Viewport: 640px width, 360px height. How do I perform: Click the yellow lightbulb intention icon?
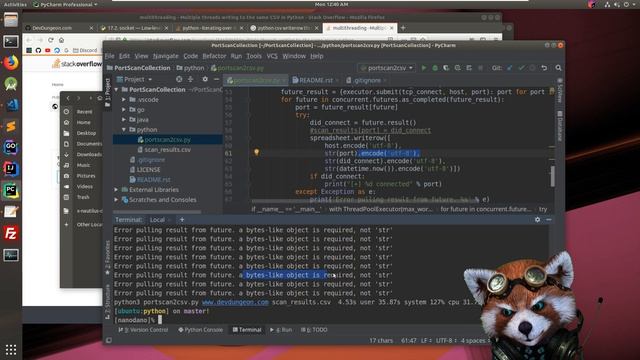[256, 152]
